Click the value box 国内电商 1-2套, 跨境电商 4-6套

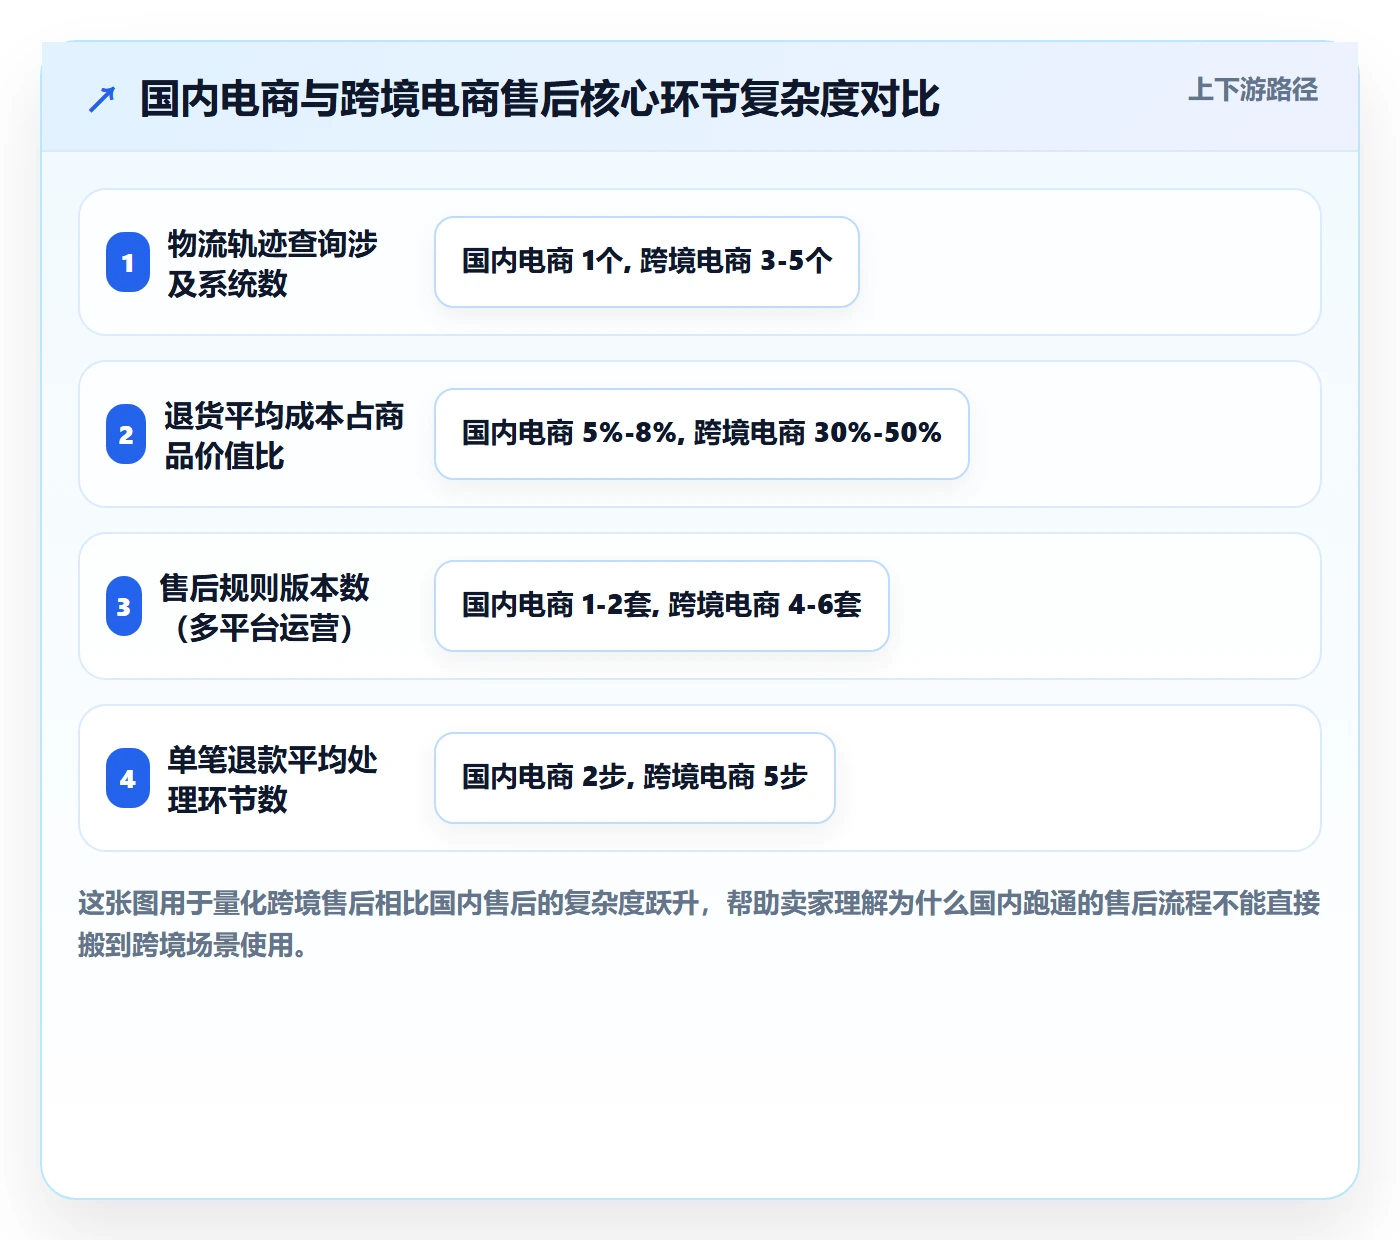click(662, 606)
